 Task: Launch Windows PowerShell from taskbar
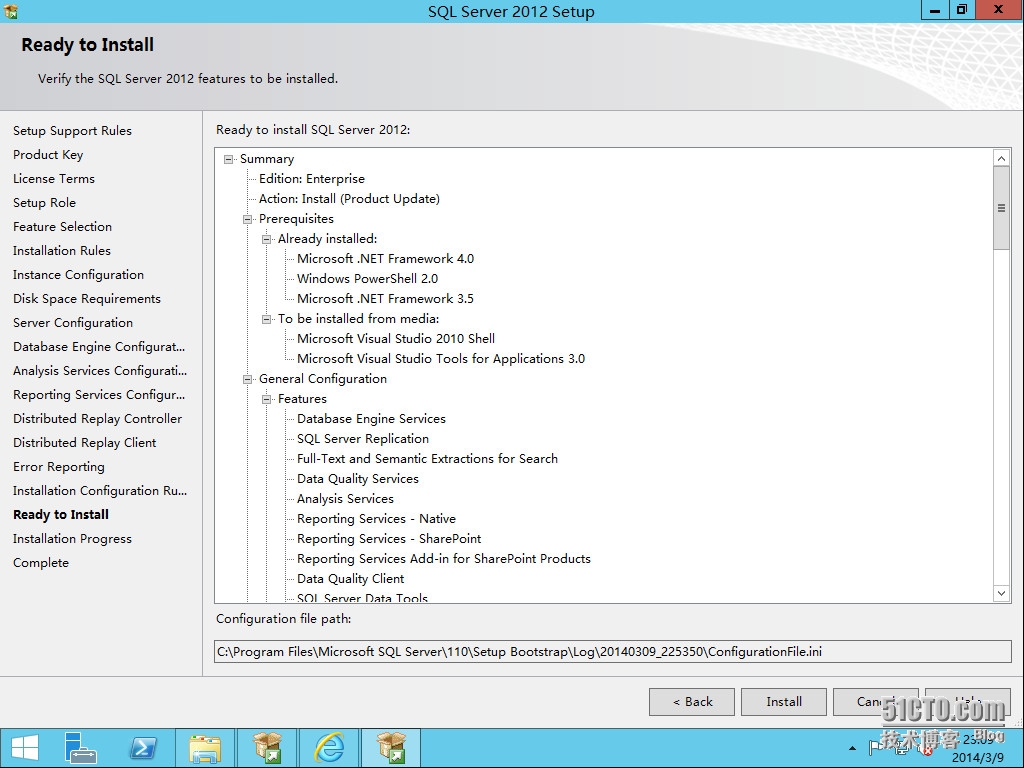(x=142, y=748)
